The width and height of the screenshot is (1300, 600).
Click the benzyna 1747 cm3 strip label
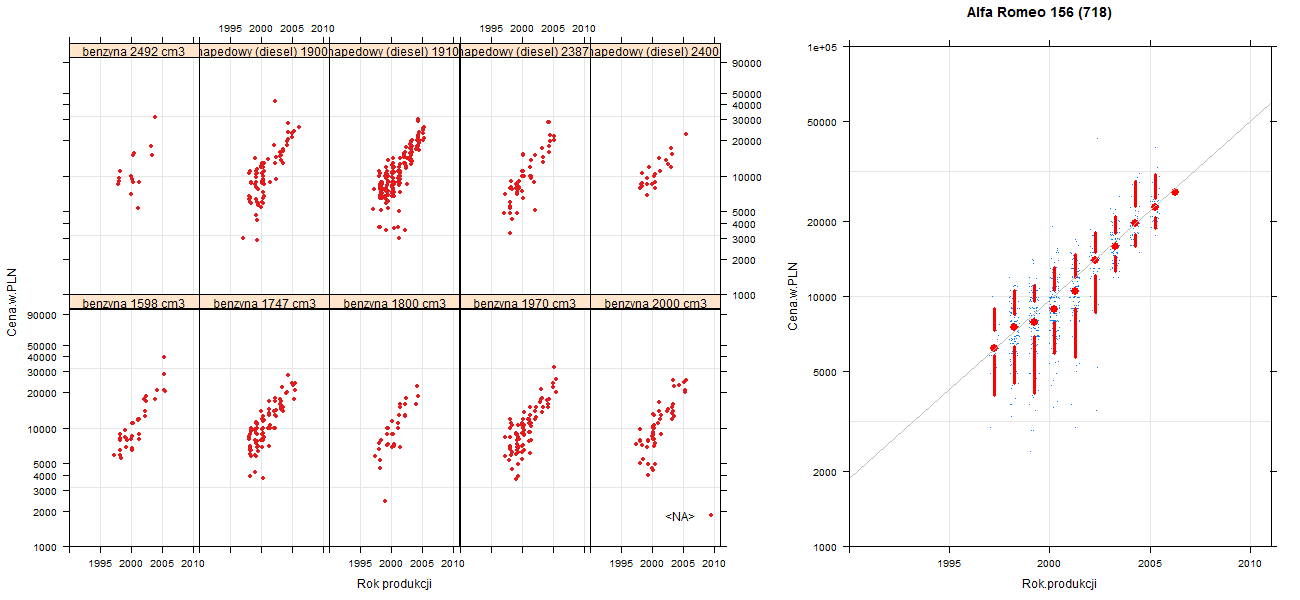(x=264, y=302)
